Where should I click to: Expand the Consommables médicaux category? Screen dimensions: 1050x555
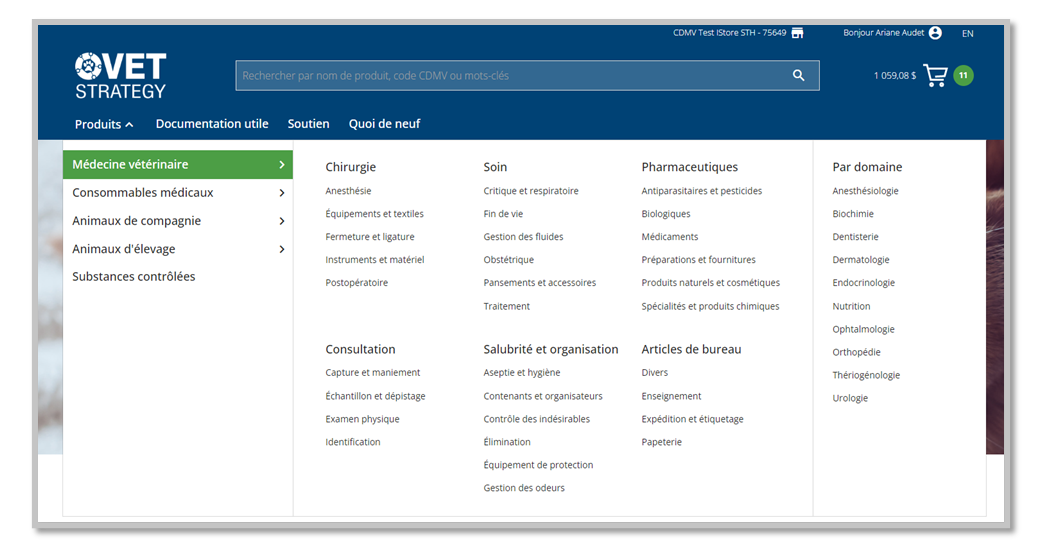point(177,193)
